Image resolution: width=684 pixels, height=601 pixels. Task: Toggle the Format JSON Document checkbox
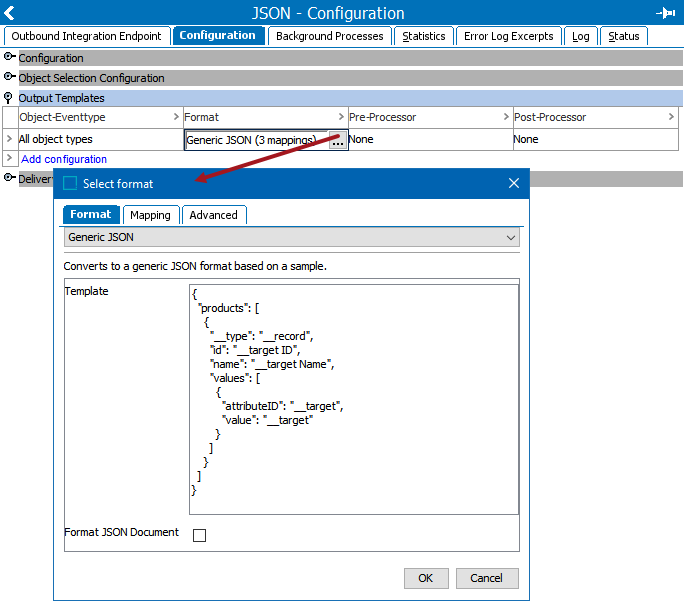[199, 535]
